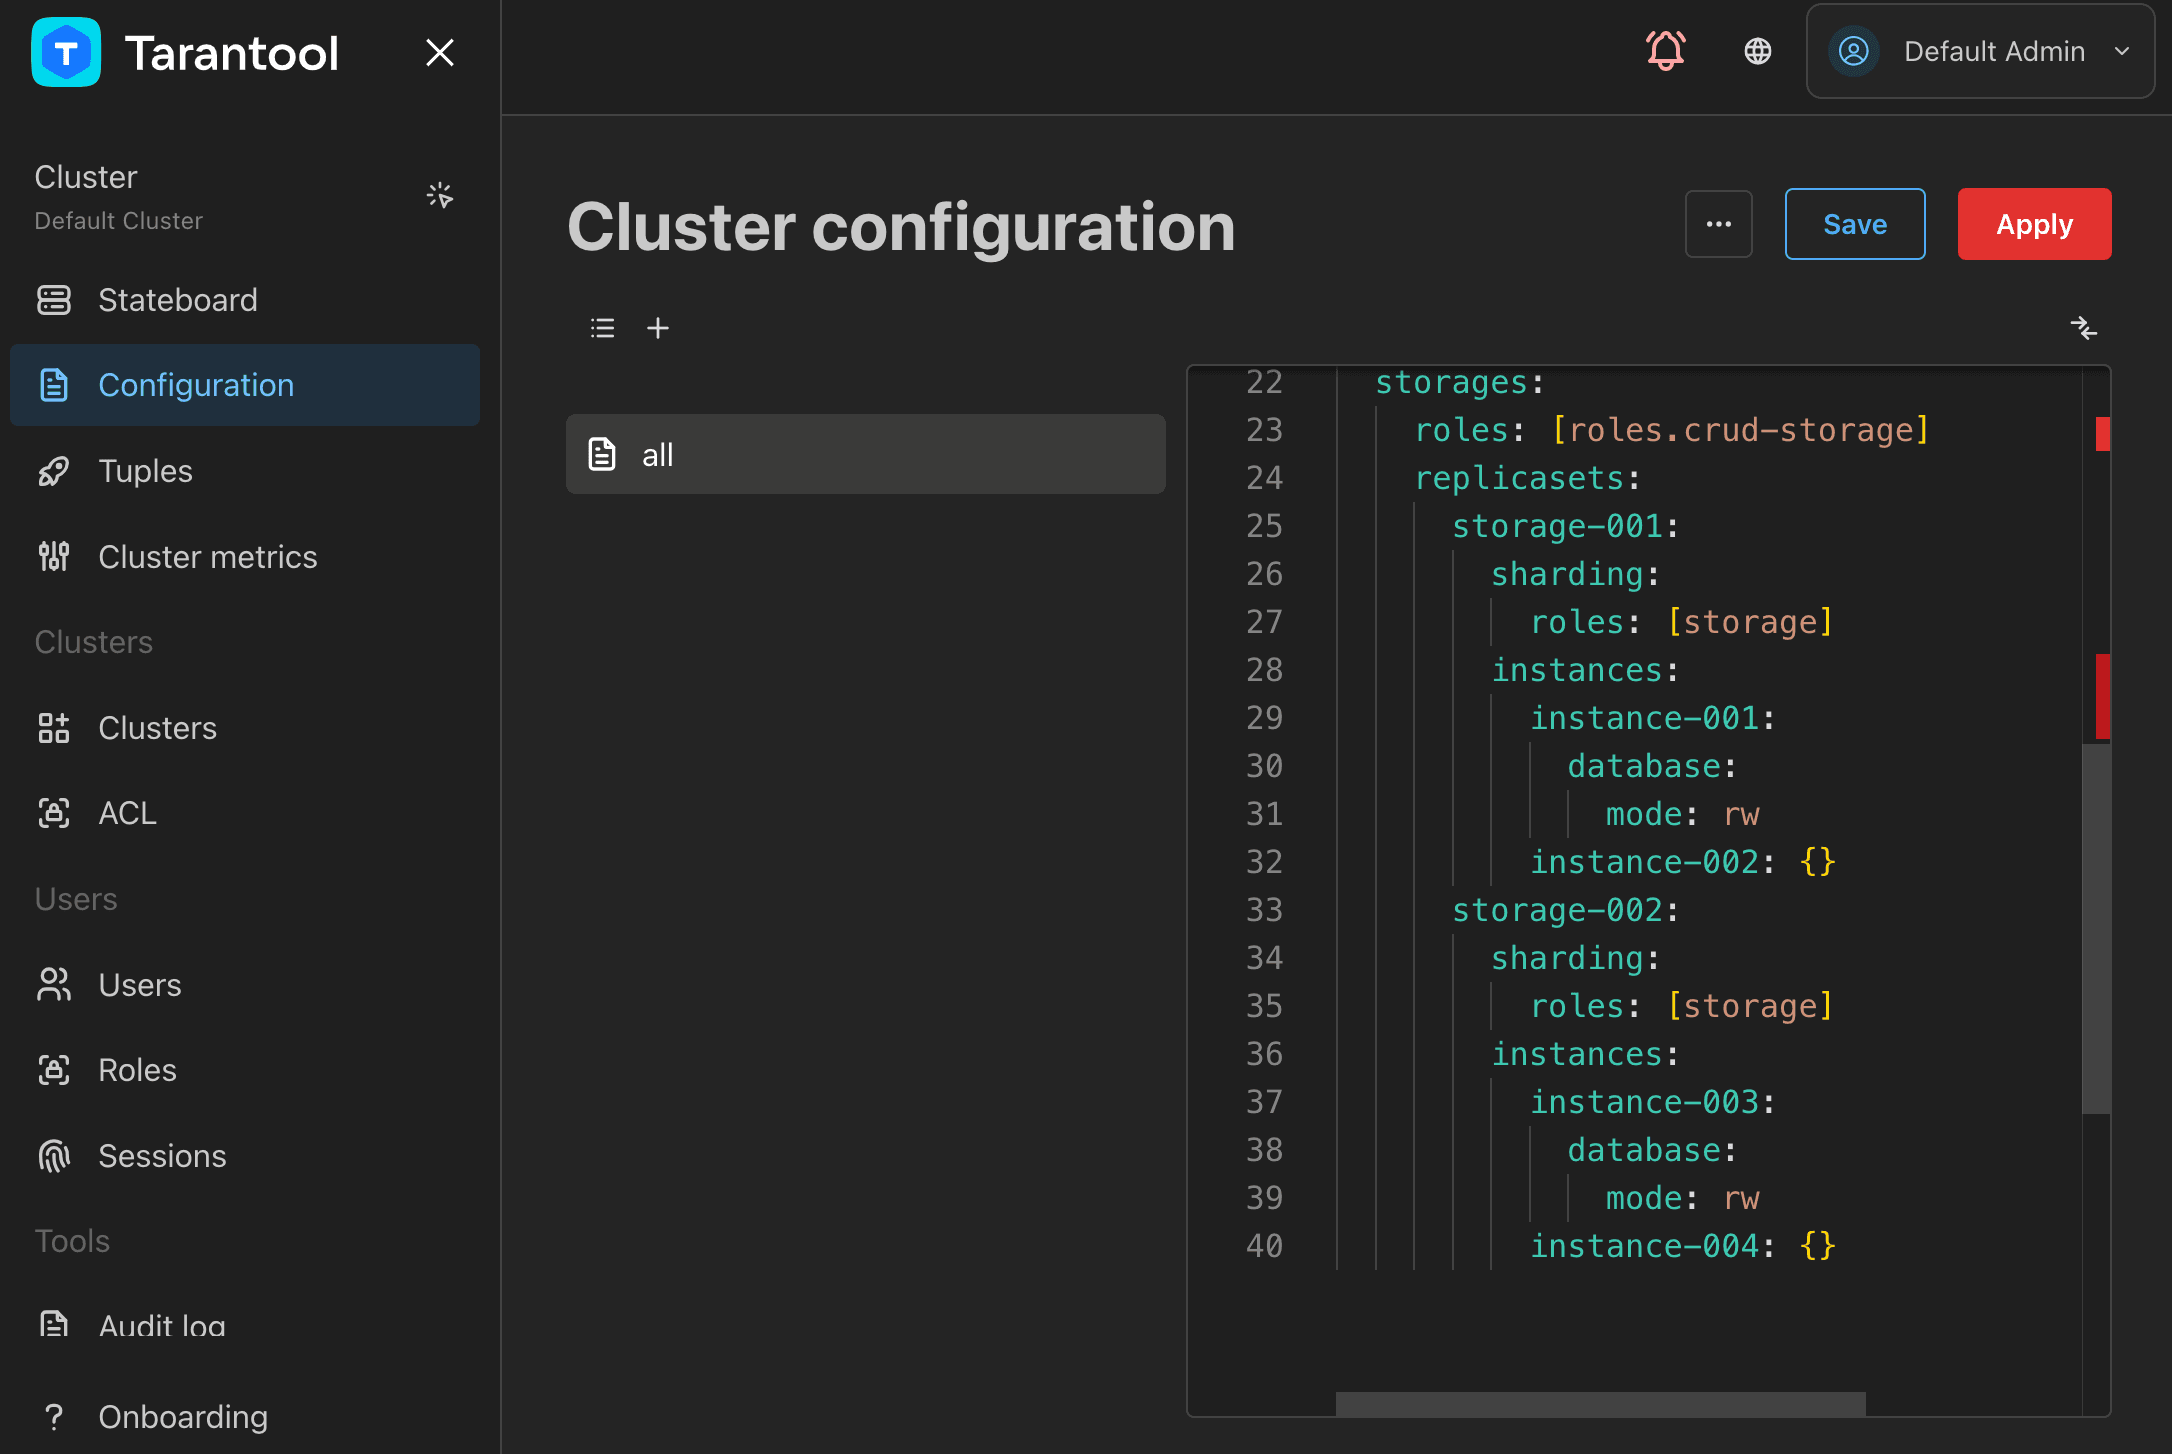
Task: Expand the Default Admin user dropdown
Action: click(1980, 51)
